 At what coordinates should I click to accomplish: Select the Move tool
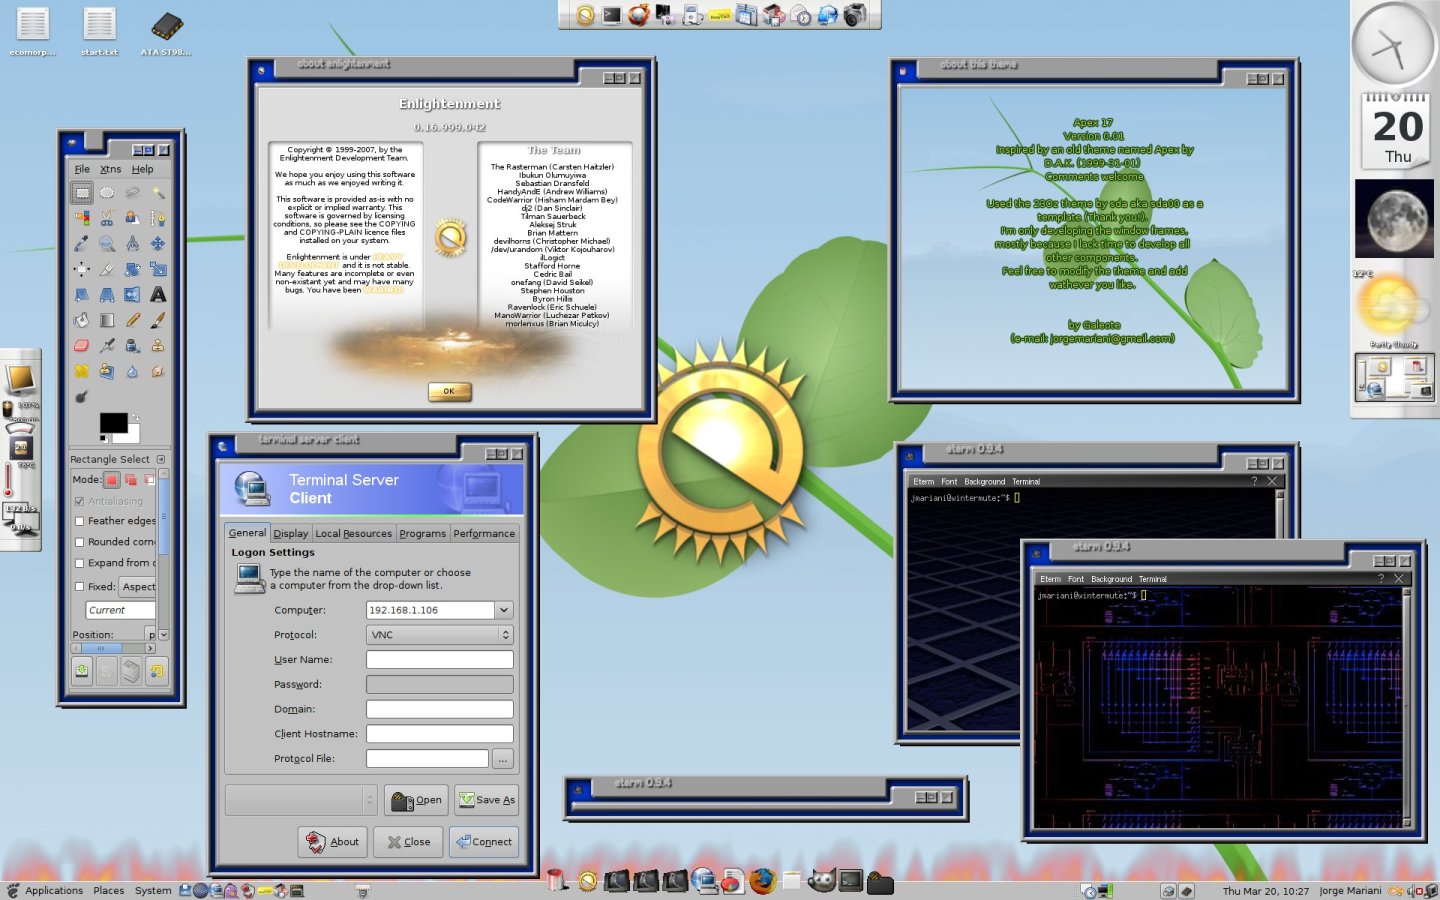(x=158, y=243)
